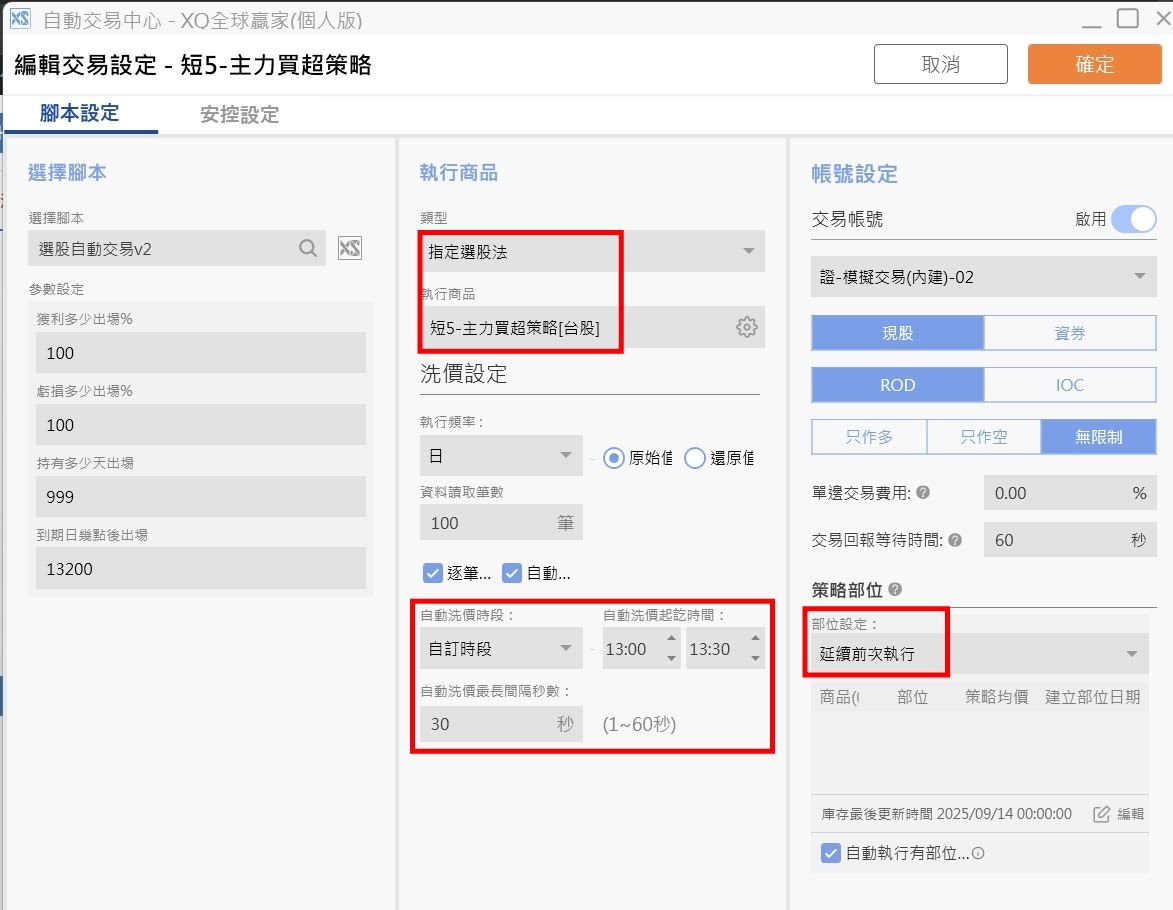The image size is (1173, 910).
Task: Click help icon next to 單邊交易費用
Action: click(923, 493)
